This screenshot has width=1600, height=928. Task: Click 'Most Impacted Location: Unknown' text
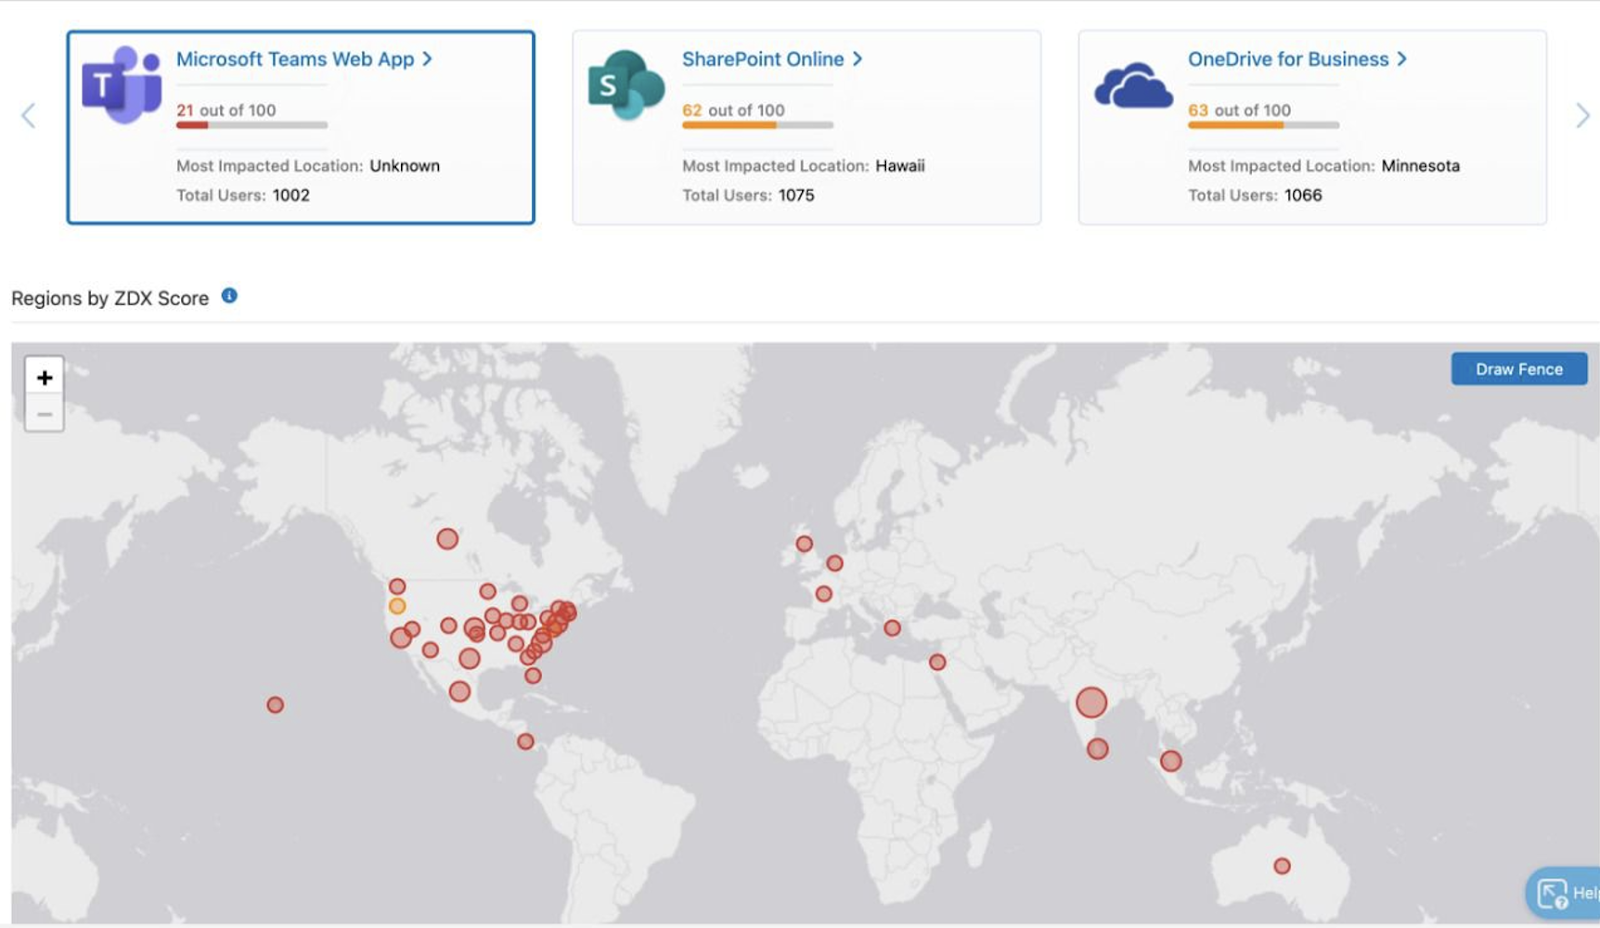click(x=308, y=166)
